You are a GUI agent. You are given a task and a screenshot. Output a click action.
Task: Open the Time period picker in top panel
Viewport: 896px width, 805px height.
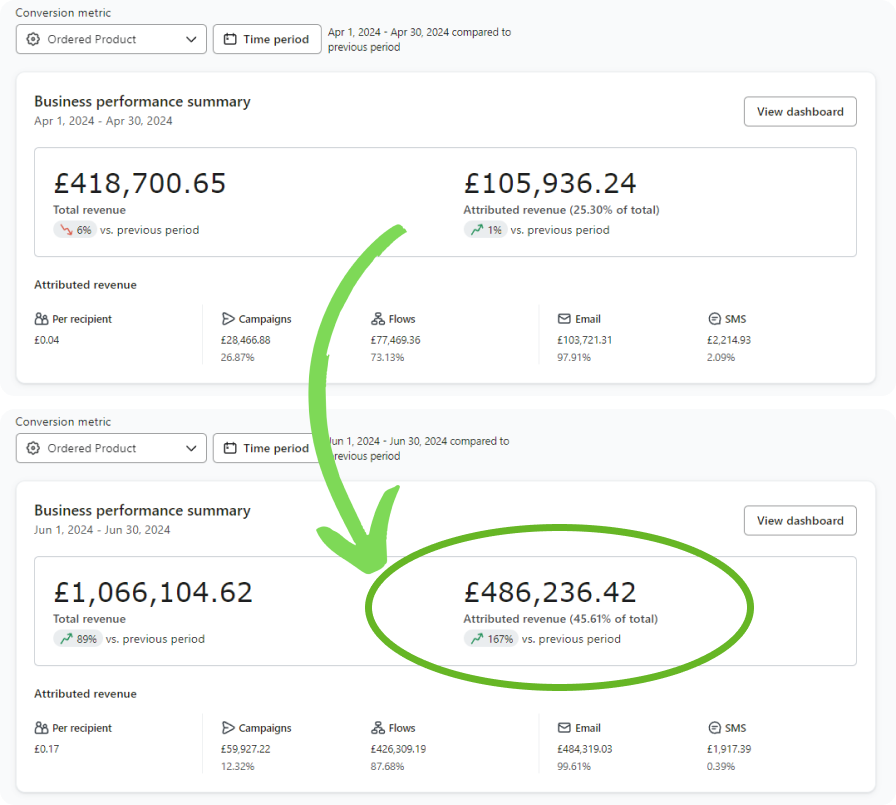(x=267, y=39)
